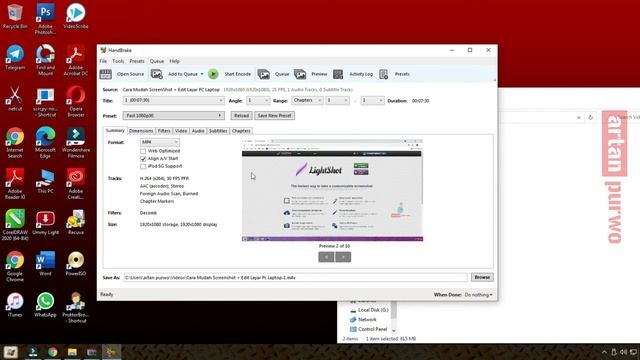Open the Activity Log icon

(338, 74)
